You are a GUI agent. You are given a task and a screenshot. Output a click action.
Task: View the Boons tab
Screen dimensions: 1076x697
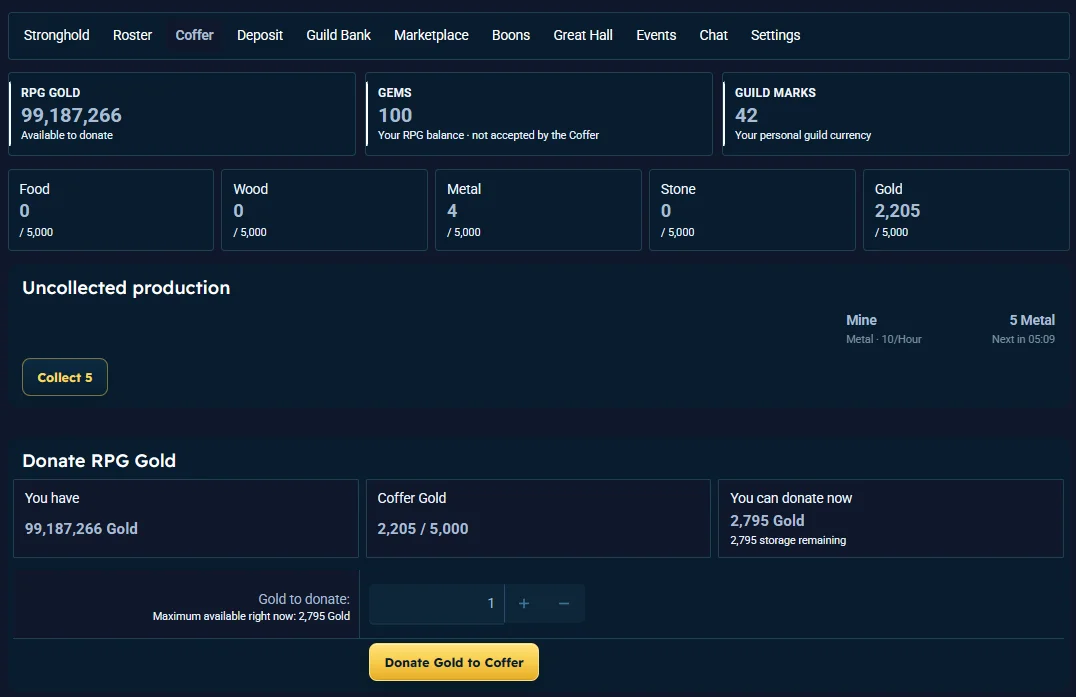coord(511,35)
